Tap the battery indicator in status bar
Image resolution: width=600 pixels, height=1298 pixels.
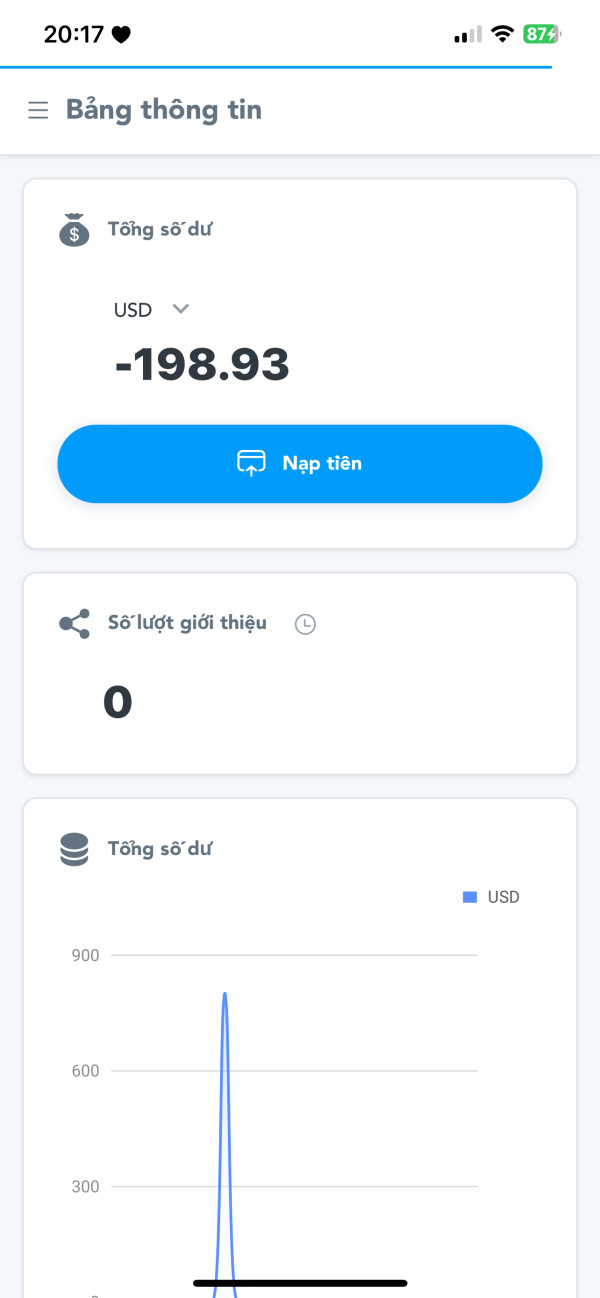(x=542, y=34)
